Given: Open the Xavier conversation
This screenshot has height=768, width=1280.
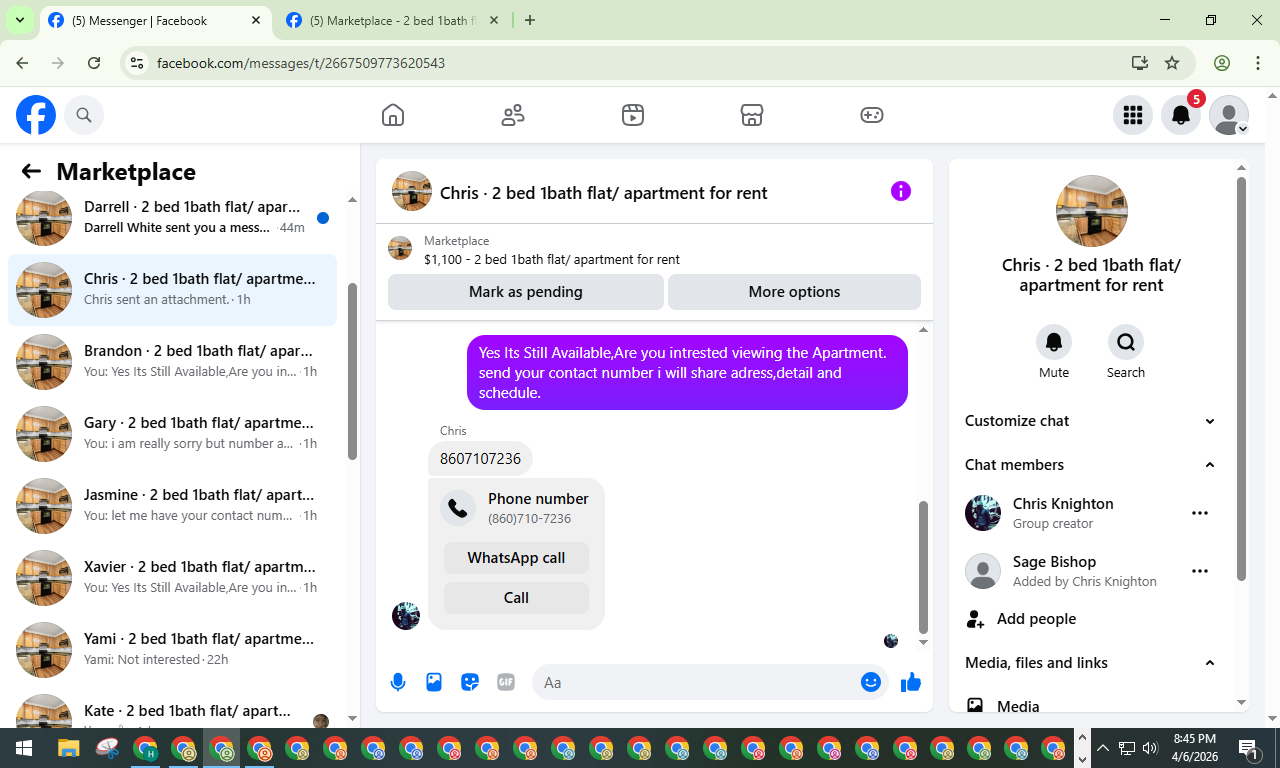Looking at the screenshot, I should pyautogui.click(x=172, y=578).
